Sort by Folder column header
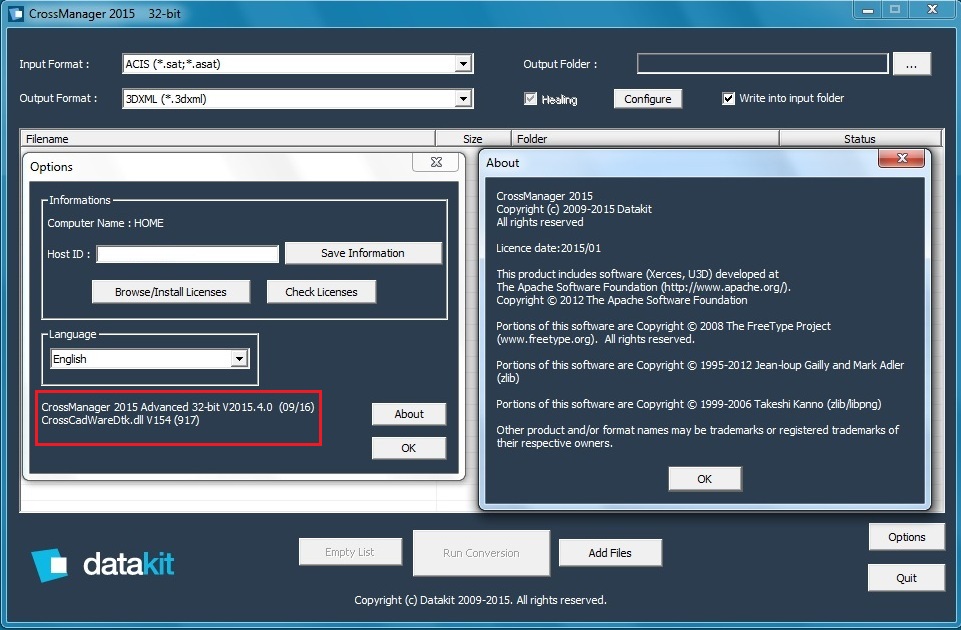Viewport: 961px width, 630px height. click(645, 139)
